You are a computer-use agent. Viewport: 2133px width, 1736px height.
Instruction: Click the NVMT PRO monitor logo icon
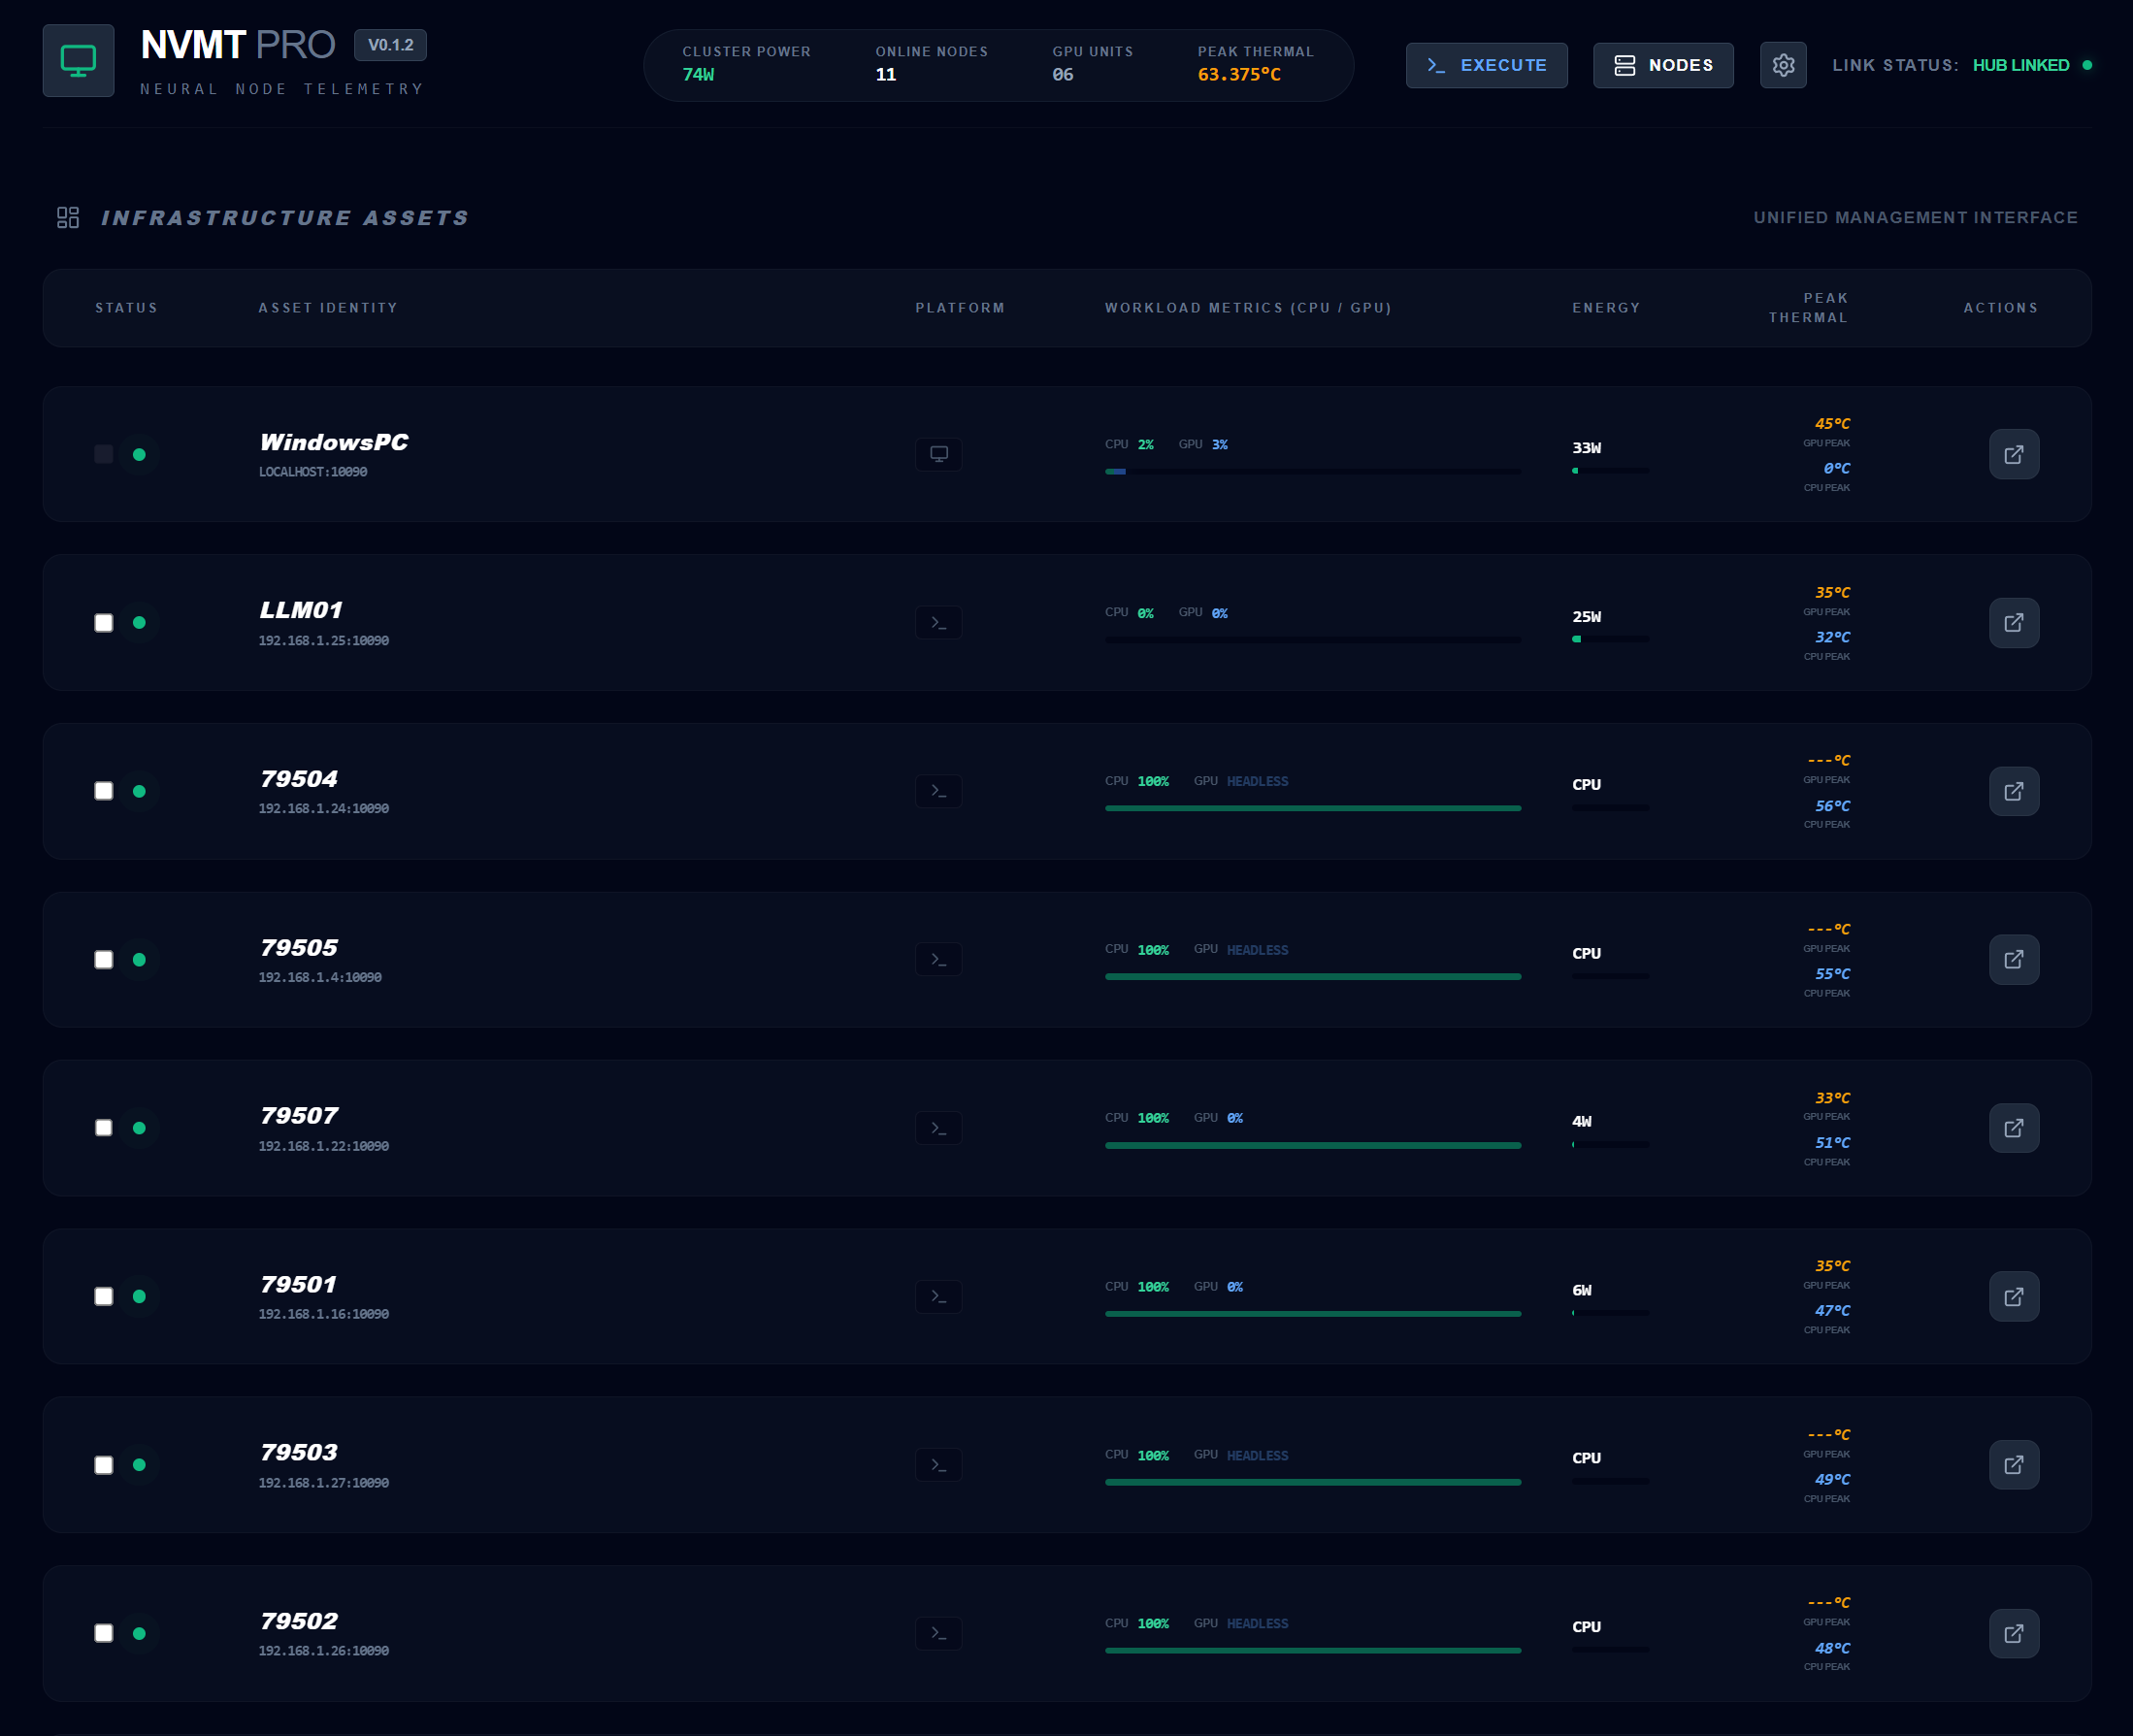point(78,61)
